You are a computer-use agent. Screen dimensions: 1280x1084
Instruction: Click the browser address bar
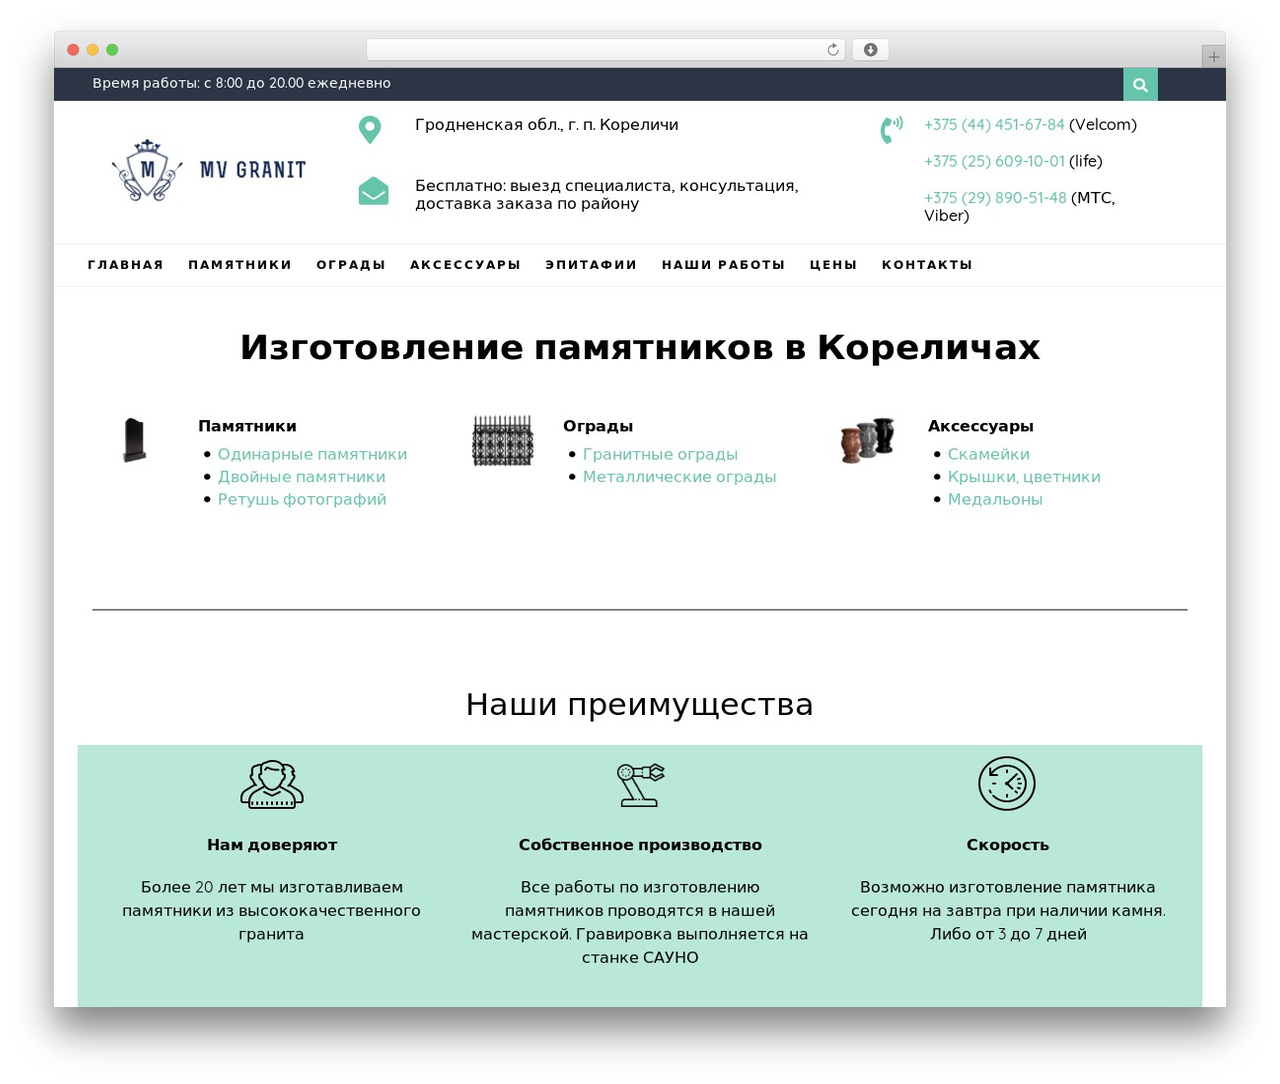pos(605,50)
